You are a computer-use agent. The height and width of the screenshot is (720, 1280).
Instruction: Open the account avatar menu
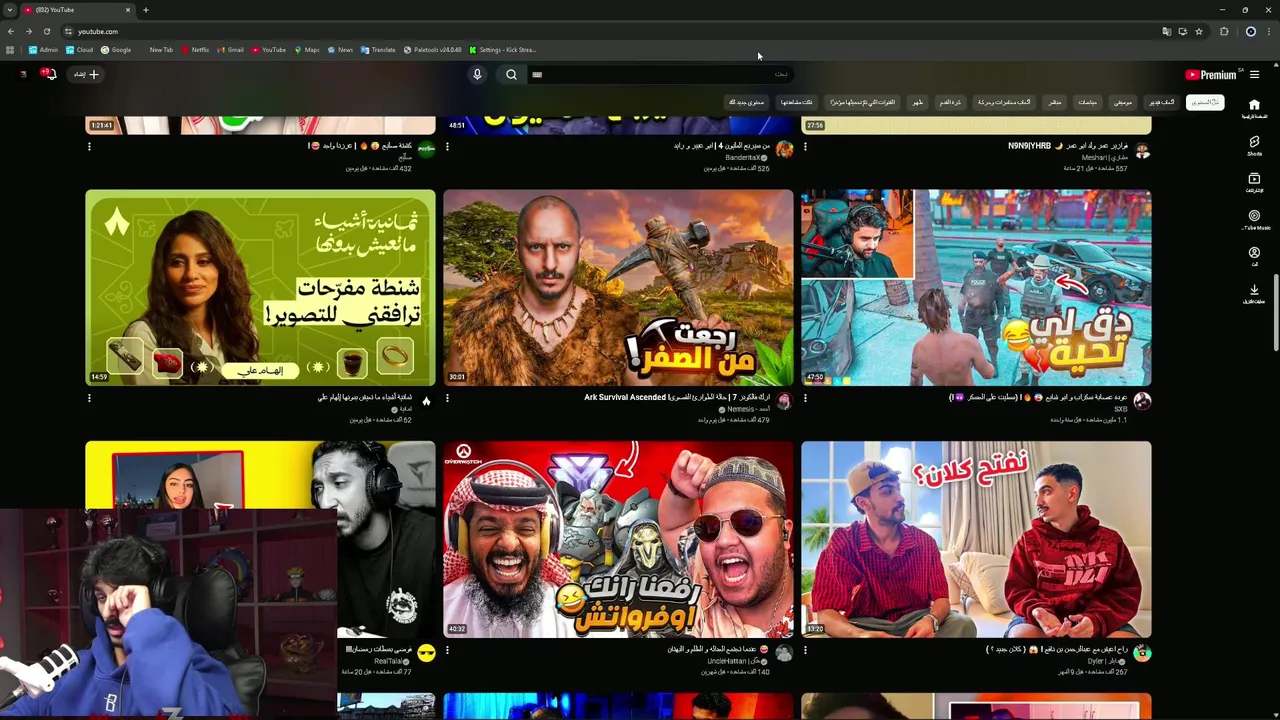point(22,74)
